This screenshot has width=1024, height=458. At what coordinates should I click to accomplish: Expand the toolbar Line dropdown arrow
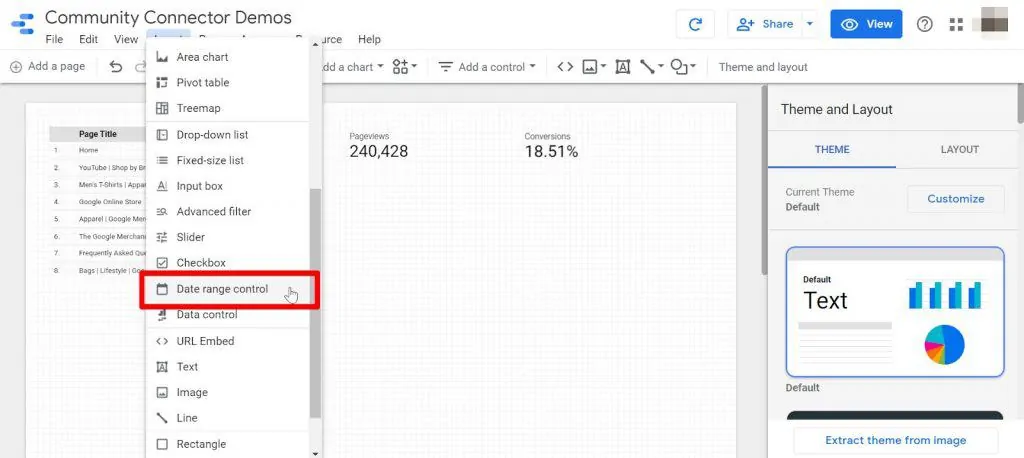(x=660, y=67)
